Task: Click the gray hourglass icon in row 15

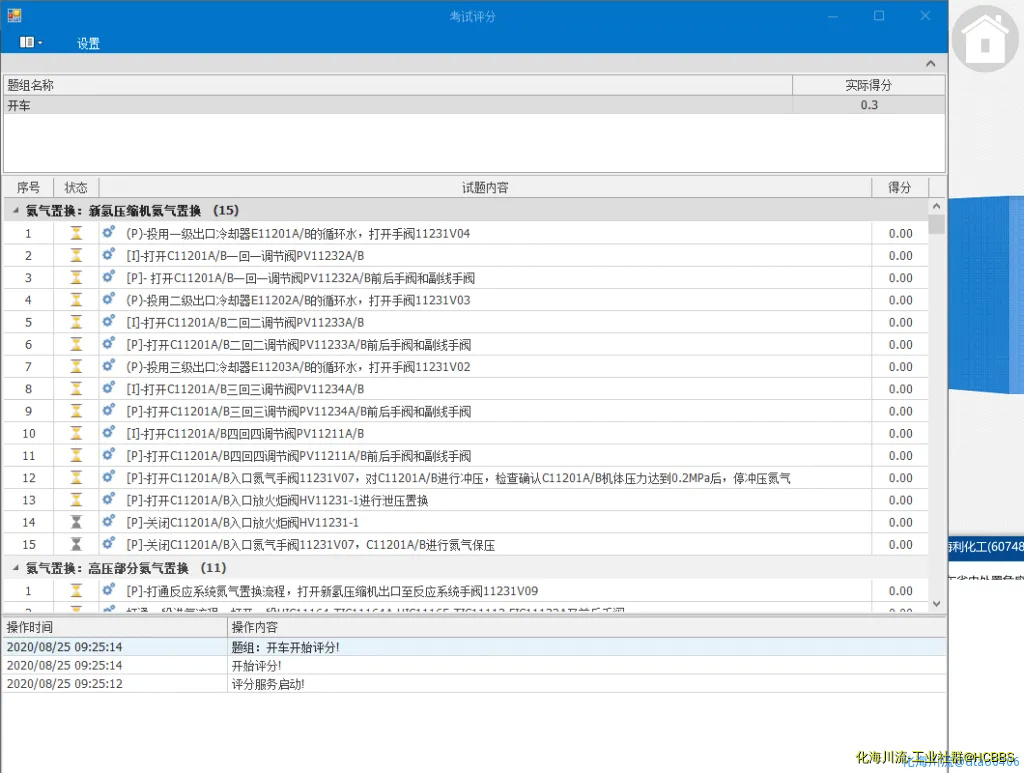Action: [x=76, y=545]
